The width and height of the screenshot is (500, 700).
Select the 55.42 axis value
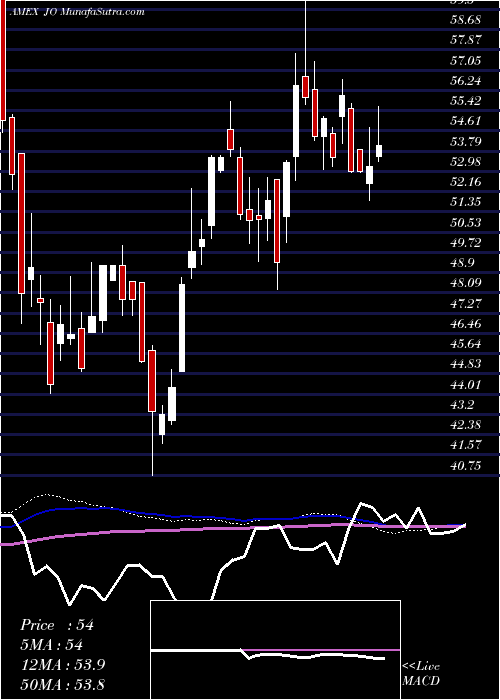[x=466, y=101]
